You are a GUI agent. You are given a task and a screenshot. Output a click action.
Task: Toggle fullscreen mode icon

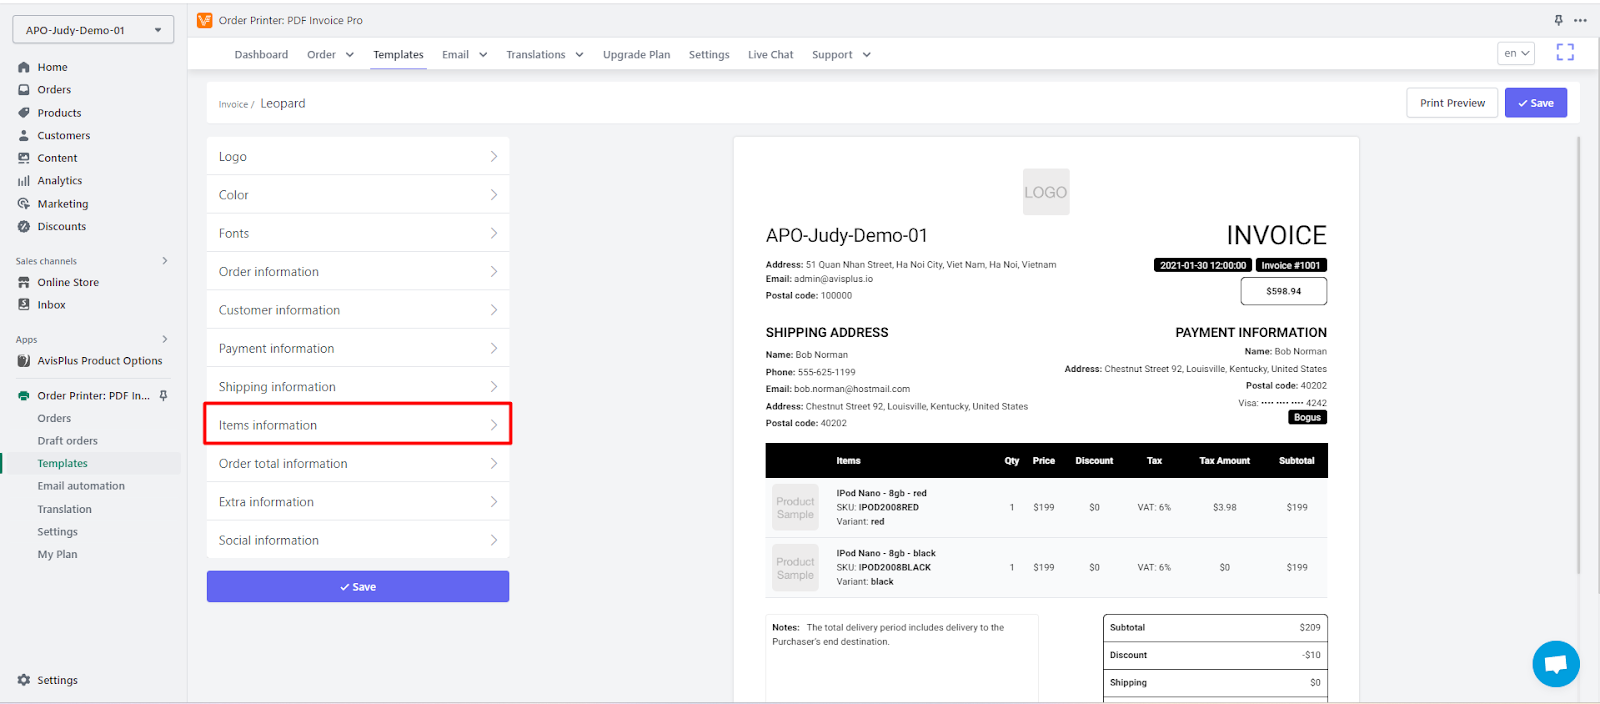[x=1565, y=53]
